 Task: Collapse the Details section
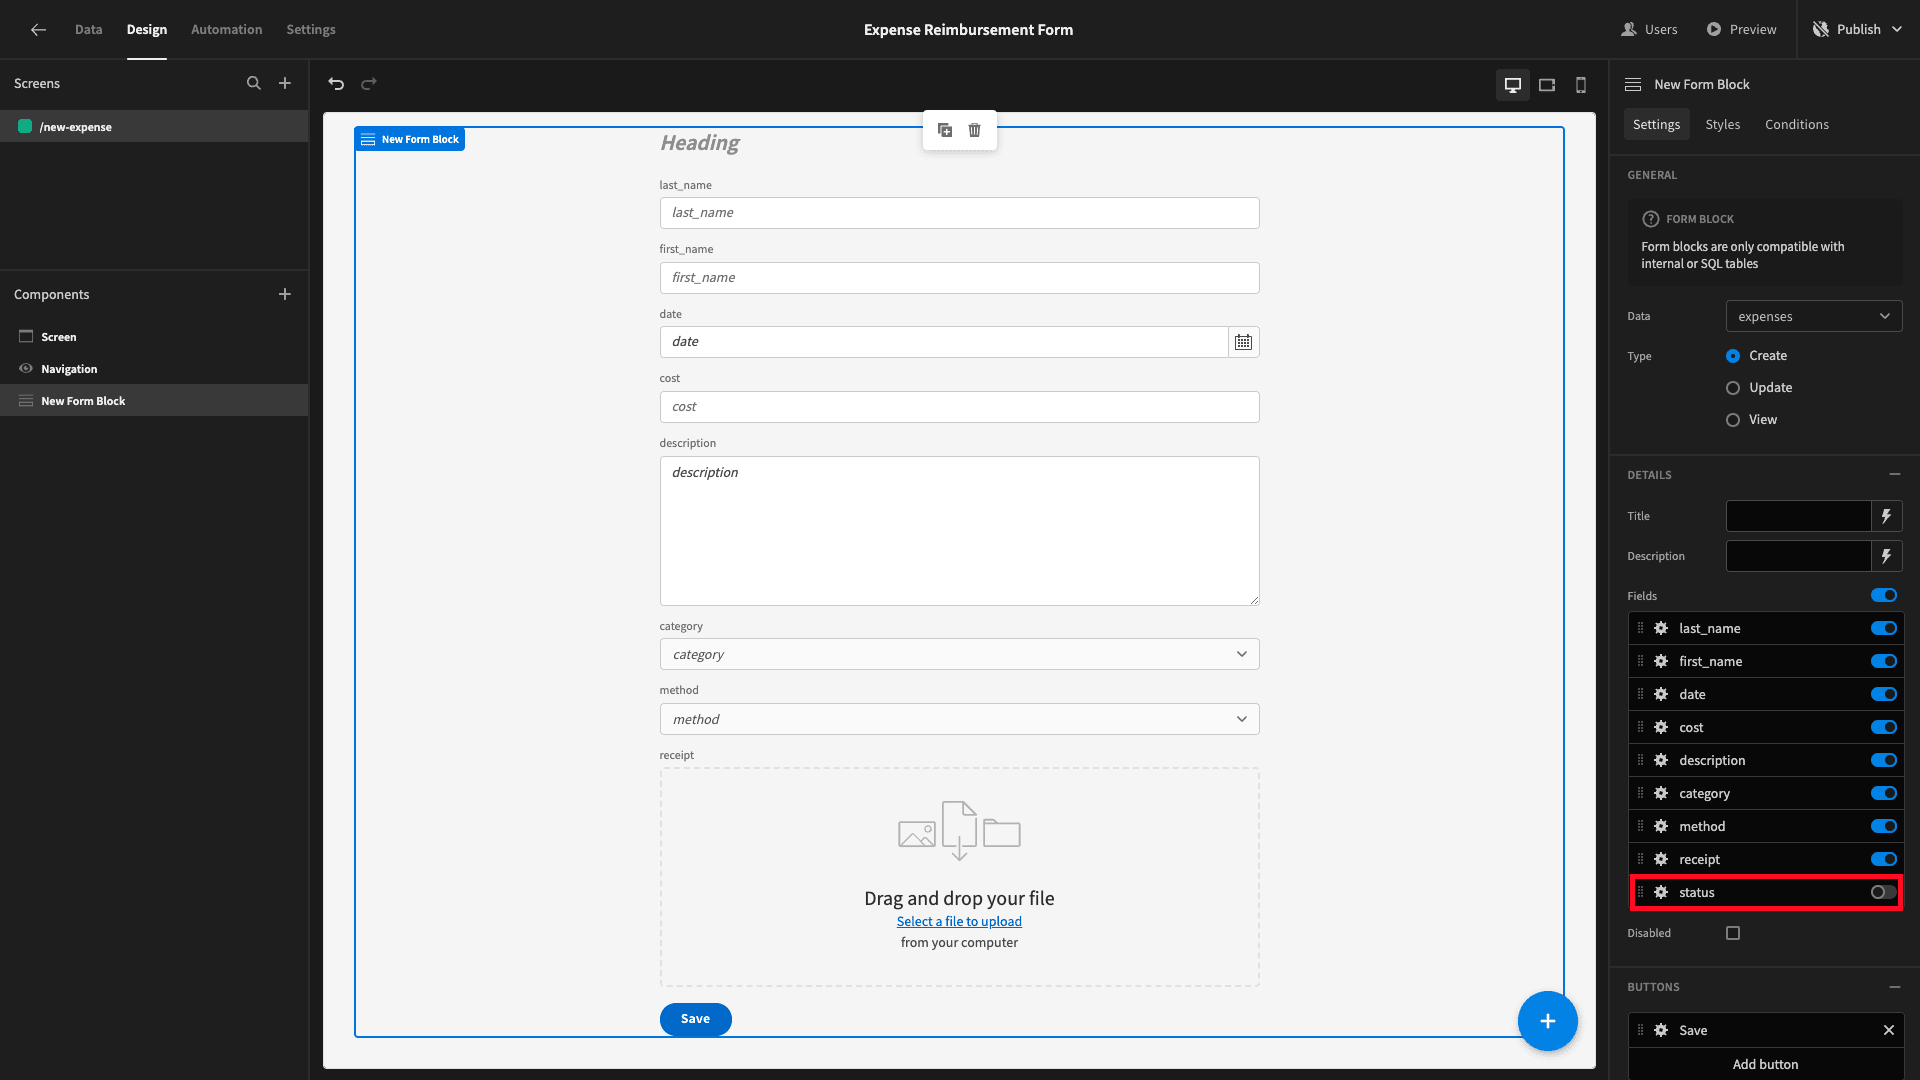coord(1894,474)
